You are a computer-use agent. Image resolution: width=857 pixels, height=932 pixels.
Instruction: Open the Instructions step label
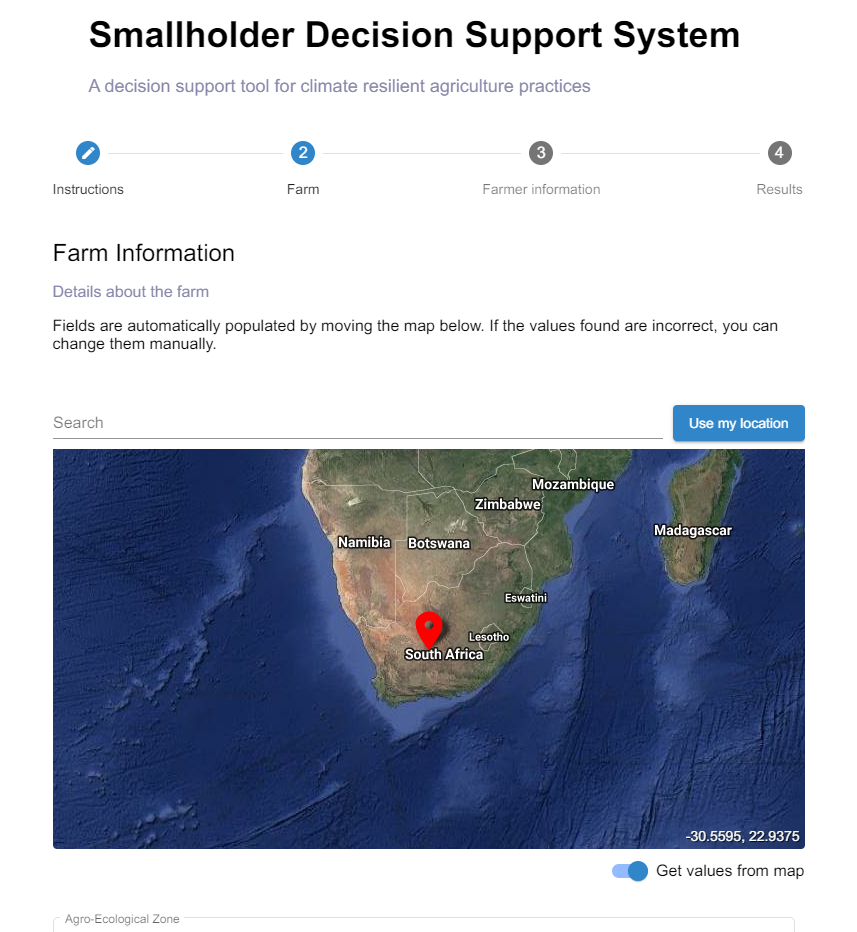tap(88, 189)
